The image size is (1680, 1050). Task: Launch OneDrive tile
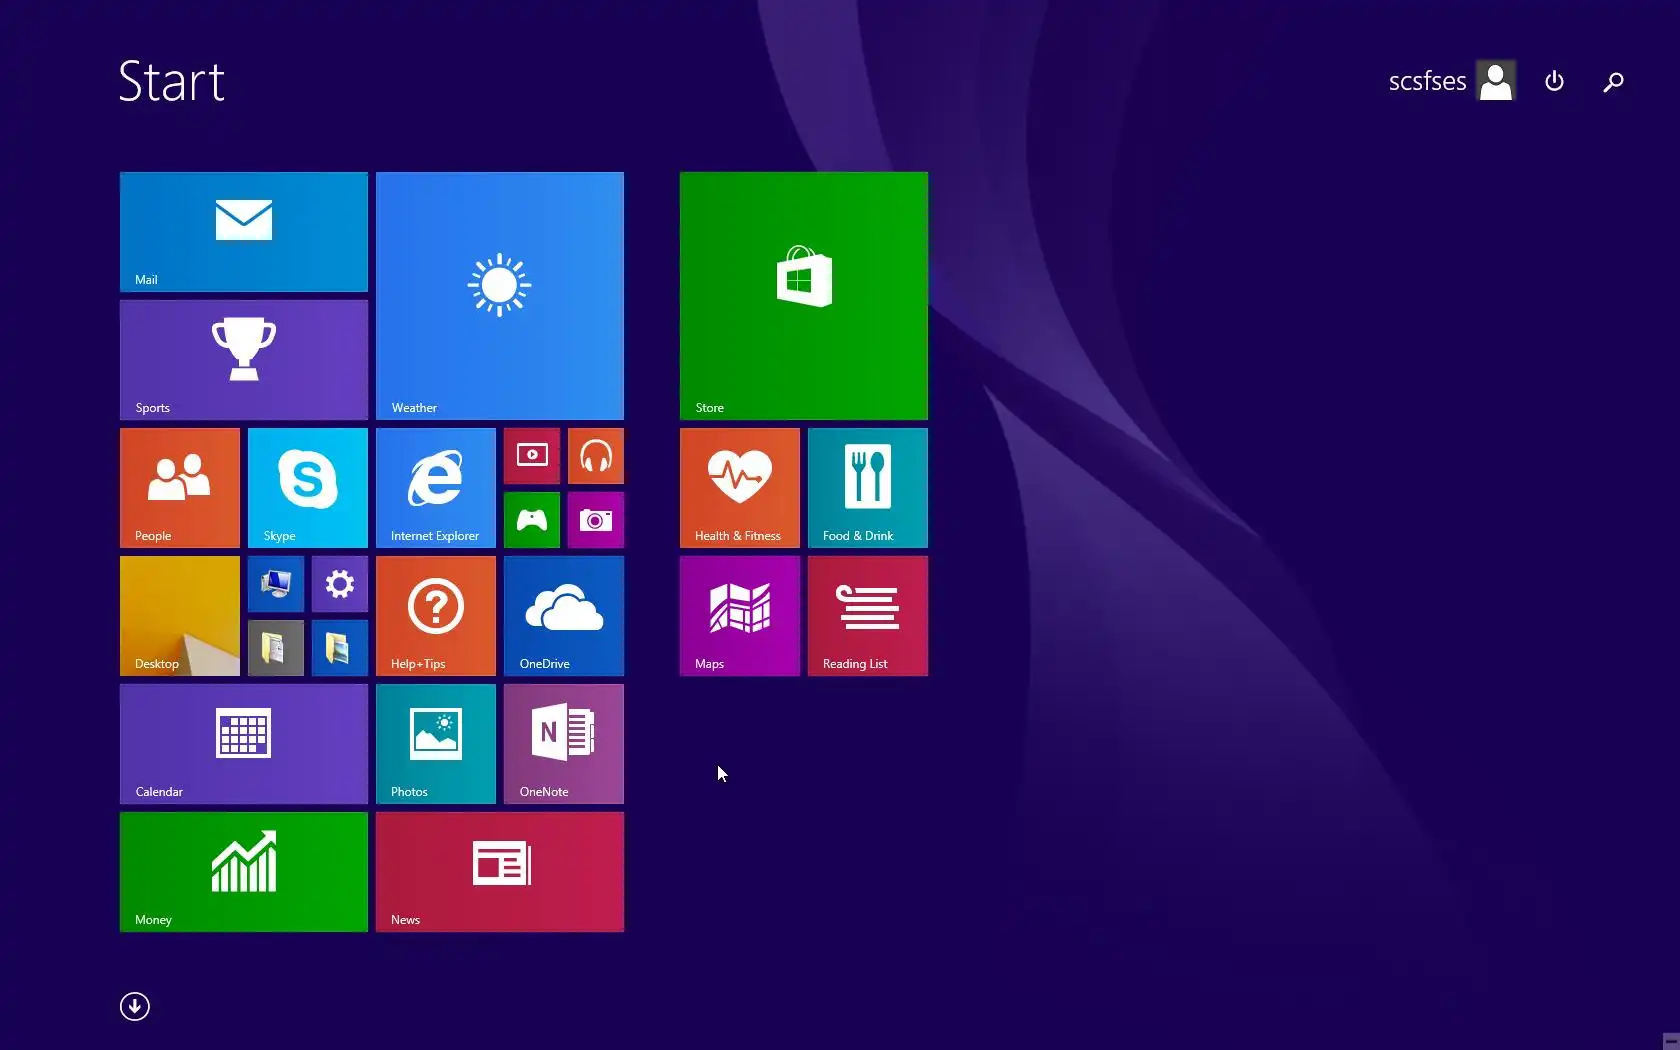(564, 616)
